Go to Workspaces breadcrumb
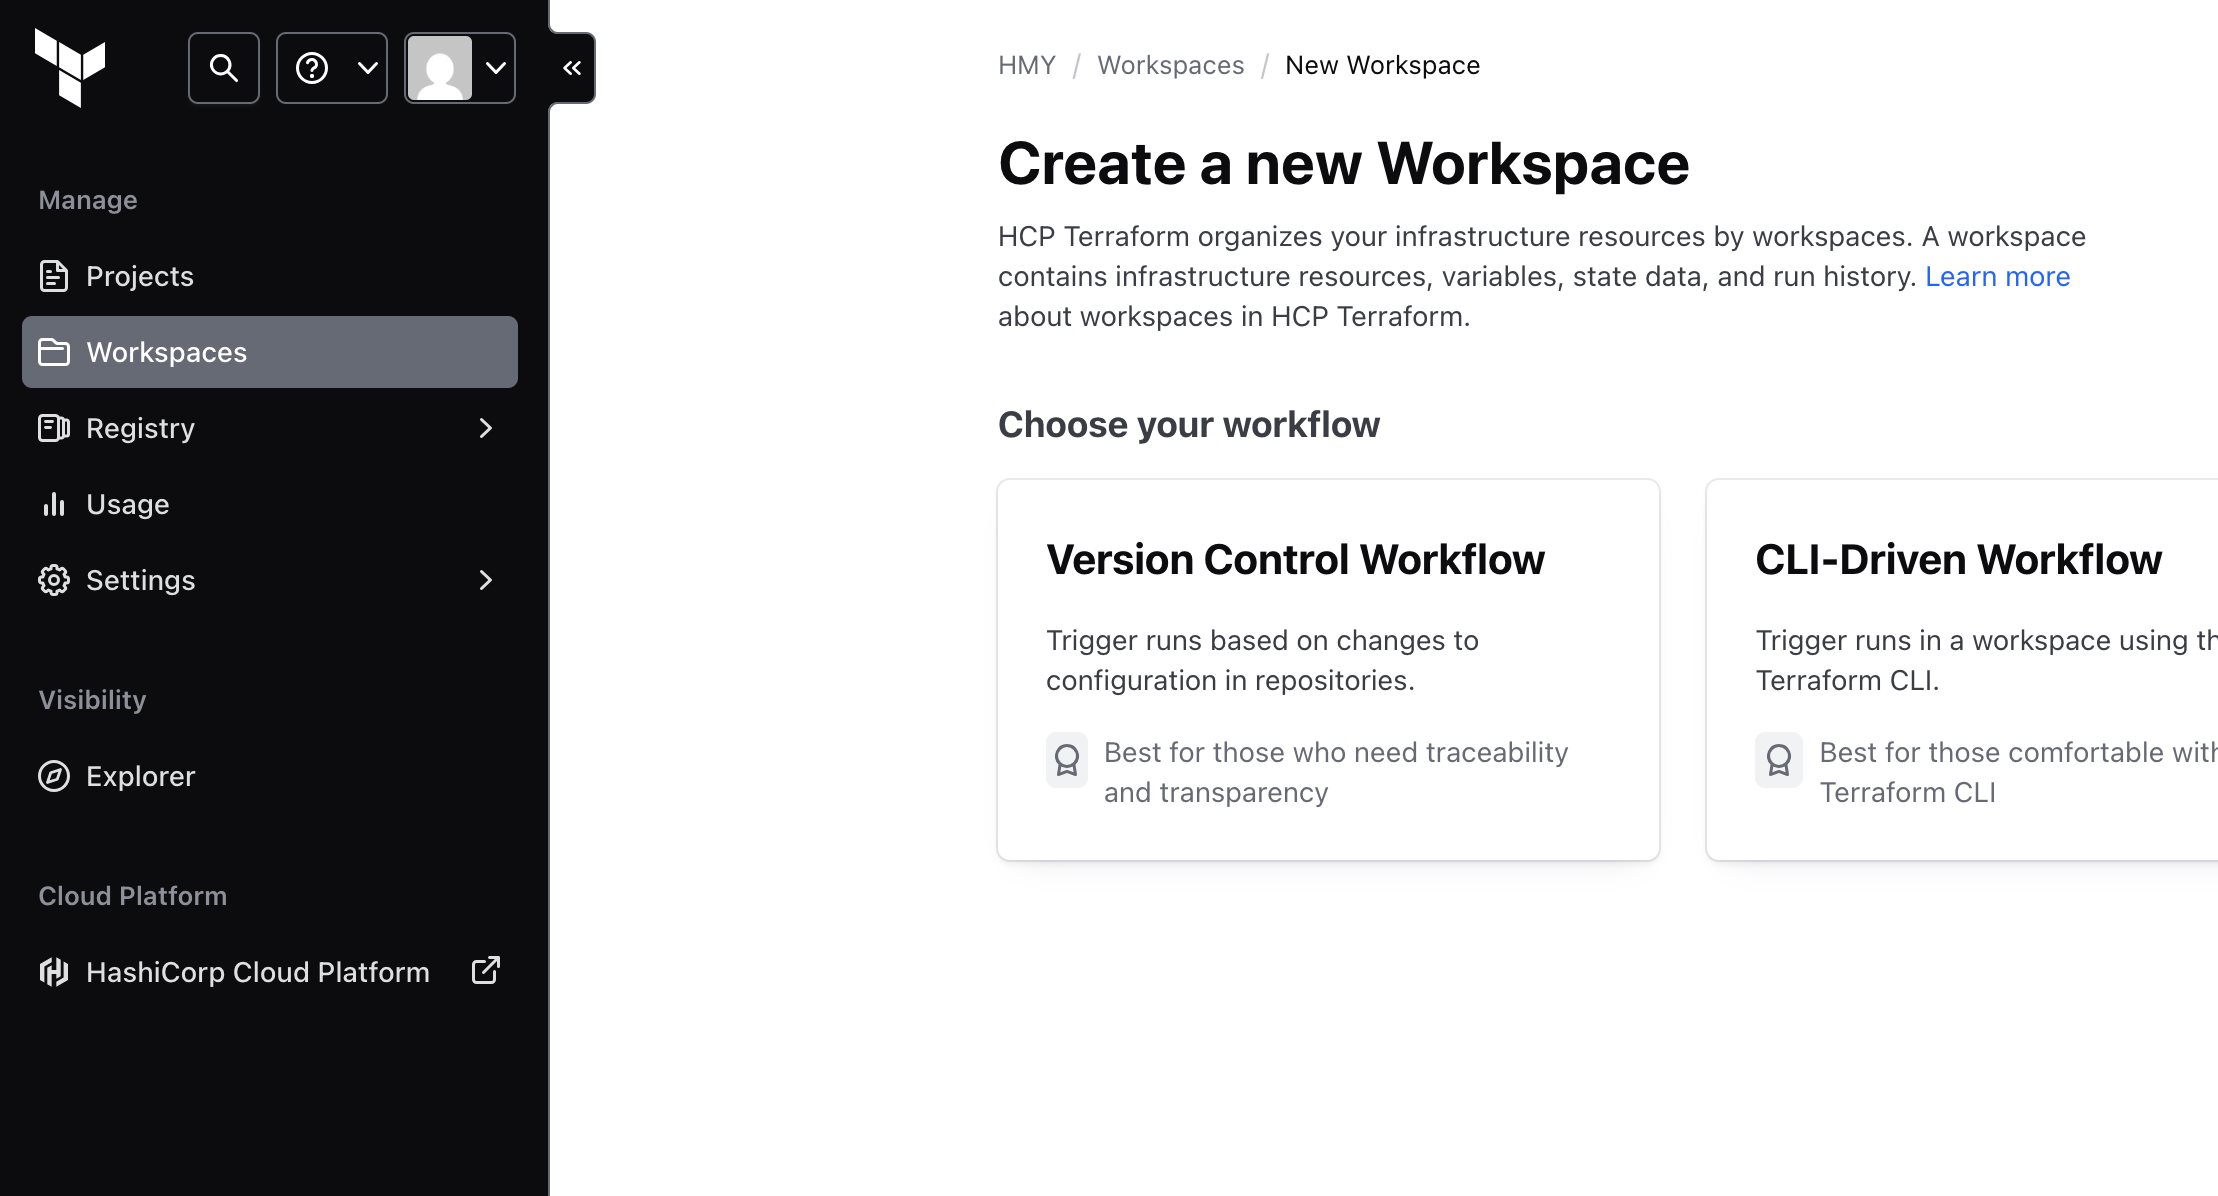Viewport: 2218px width, 1196px height. coord(1171,65)
